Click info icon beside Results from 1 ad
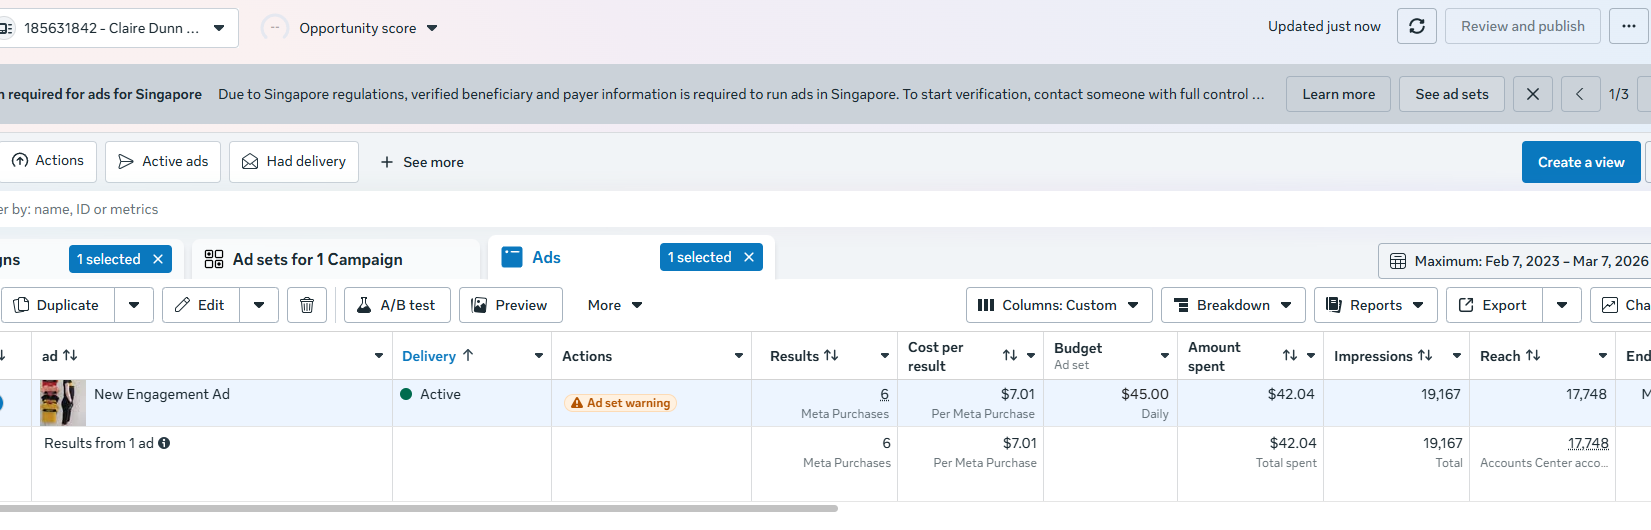This screenshot has height=530, width=1651. coord(164,443)
